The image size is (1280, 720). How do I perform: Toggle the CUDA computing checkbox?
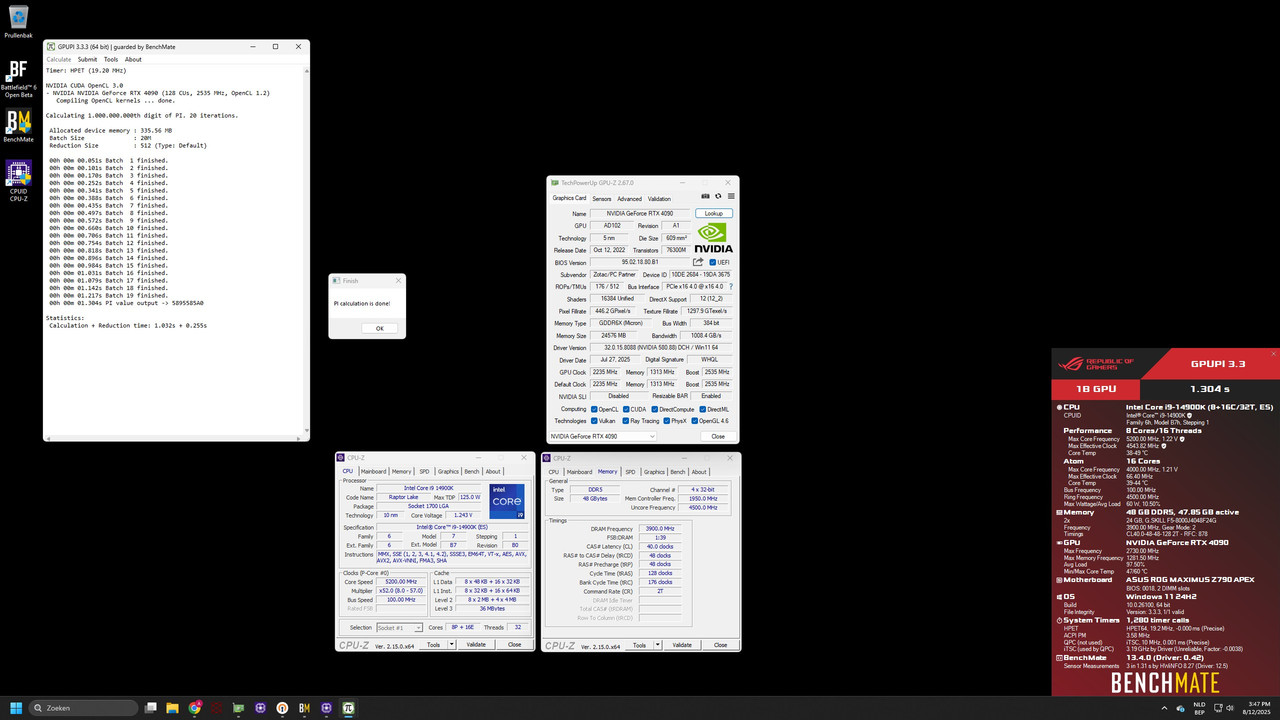625,409
